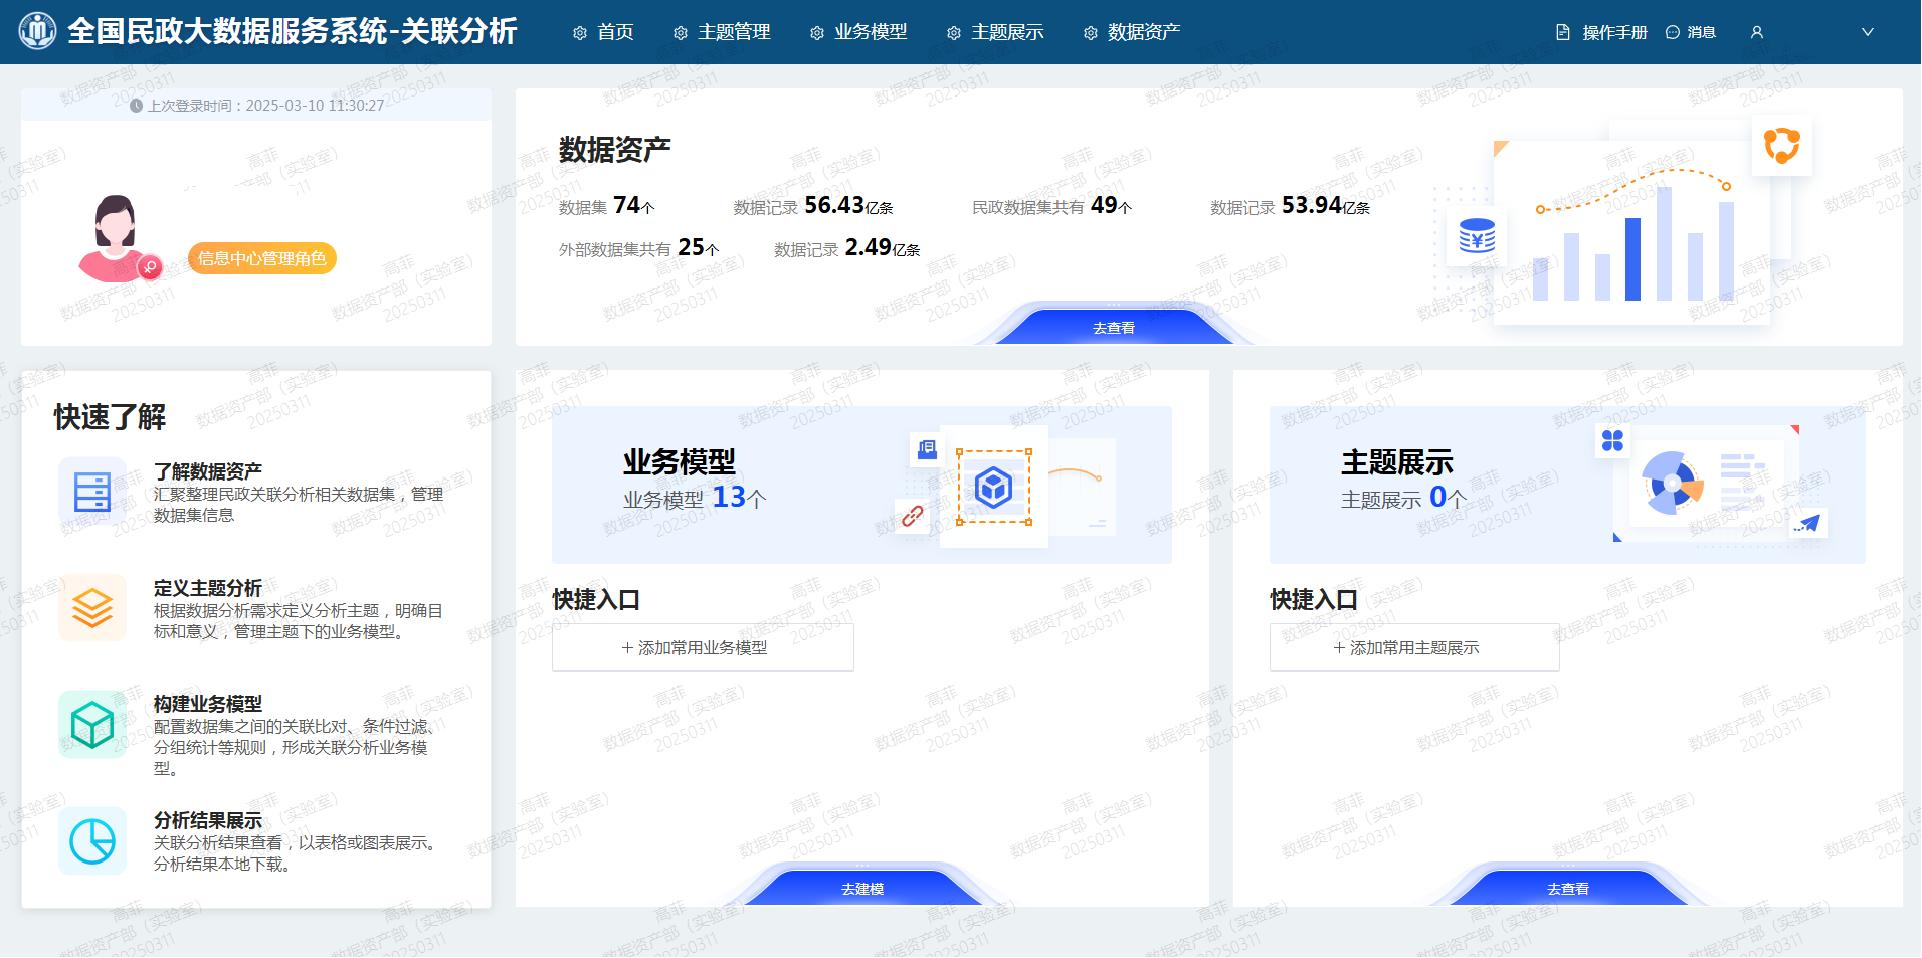Click the 构建业务模型 green cube icon

pos(92,724)
